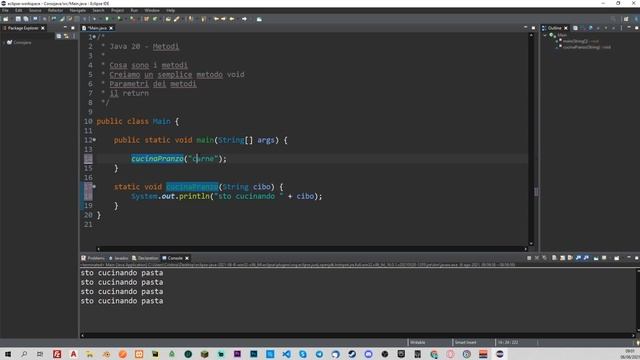This screenshot has width=640, height=360.
Task: Fold the comment block at line 1
Action: tap(94, 37)
